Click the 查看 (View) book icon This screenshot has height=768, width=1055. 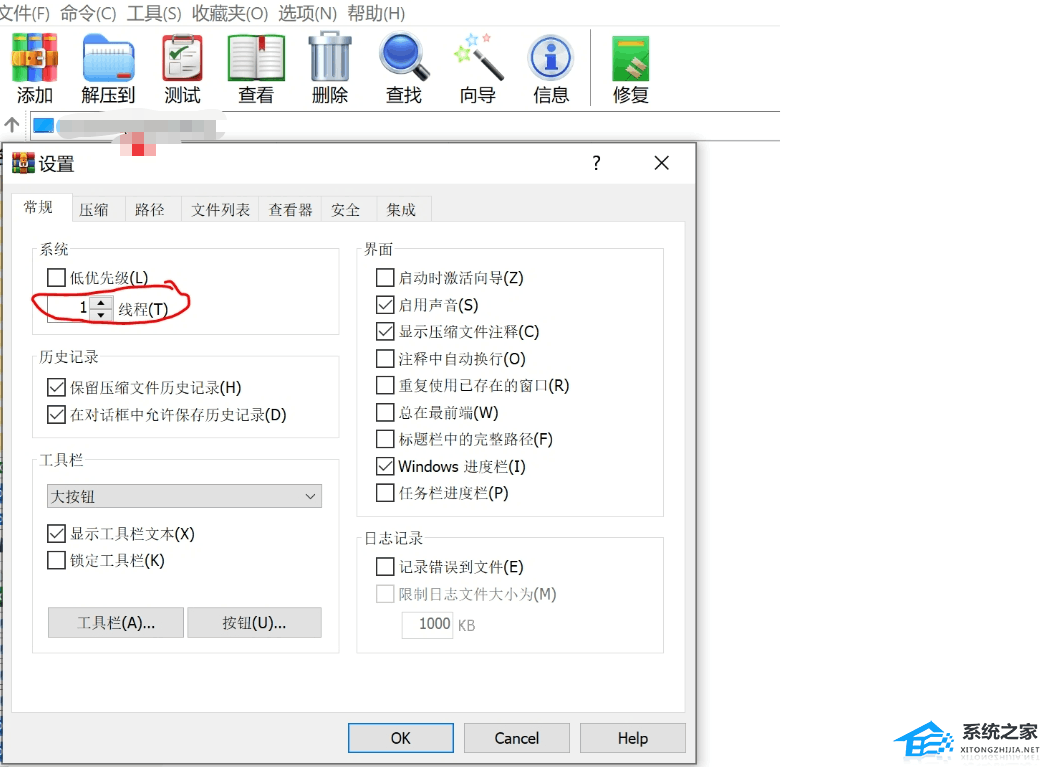(256, 58)
